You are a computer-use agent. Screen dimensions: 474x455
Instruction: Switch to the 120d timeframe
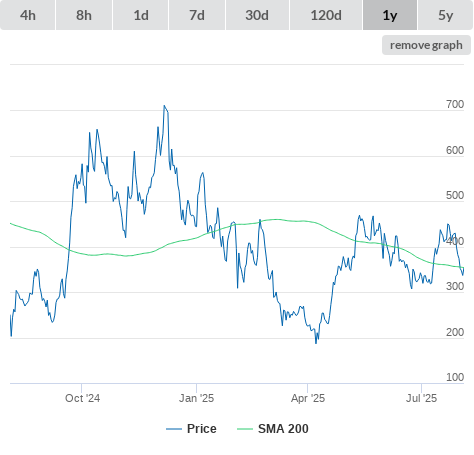tap(326, 15)
